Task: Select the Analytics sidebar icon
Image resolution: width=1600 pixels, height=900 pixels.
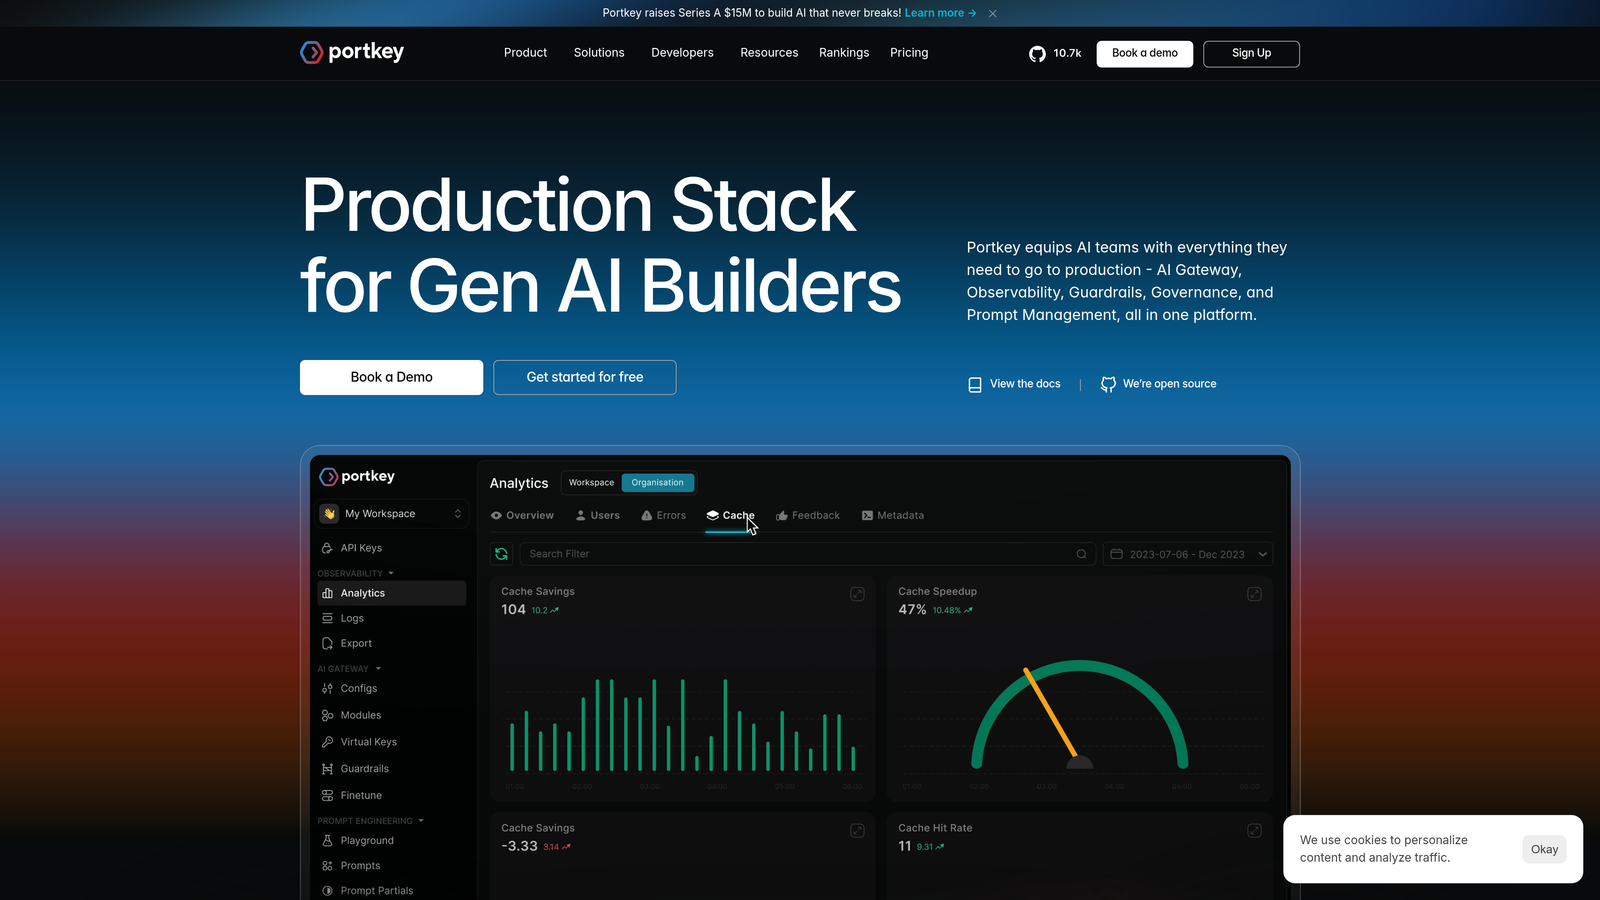Action: 328,592
